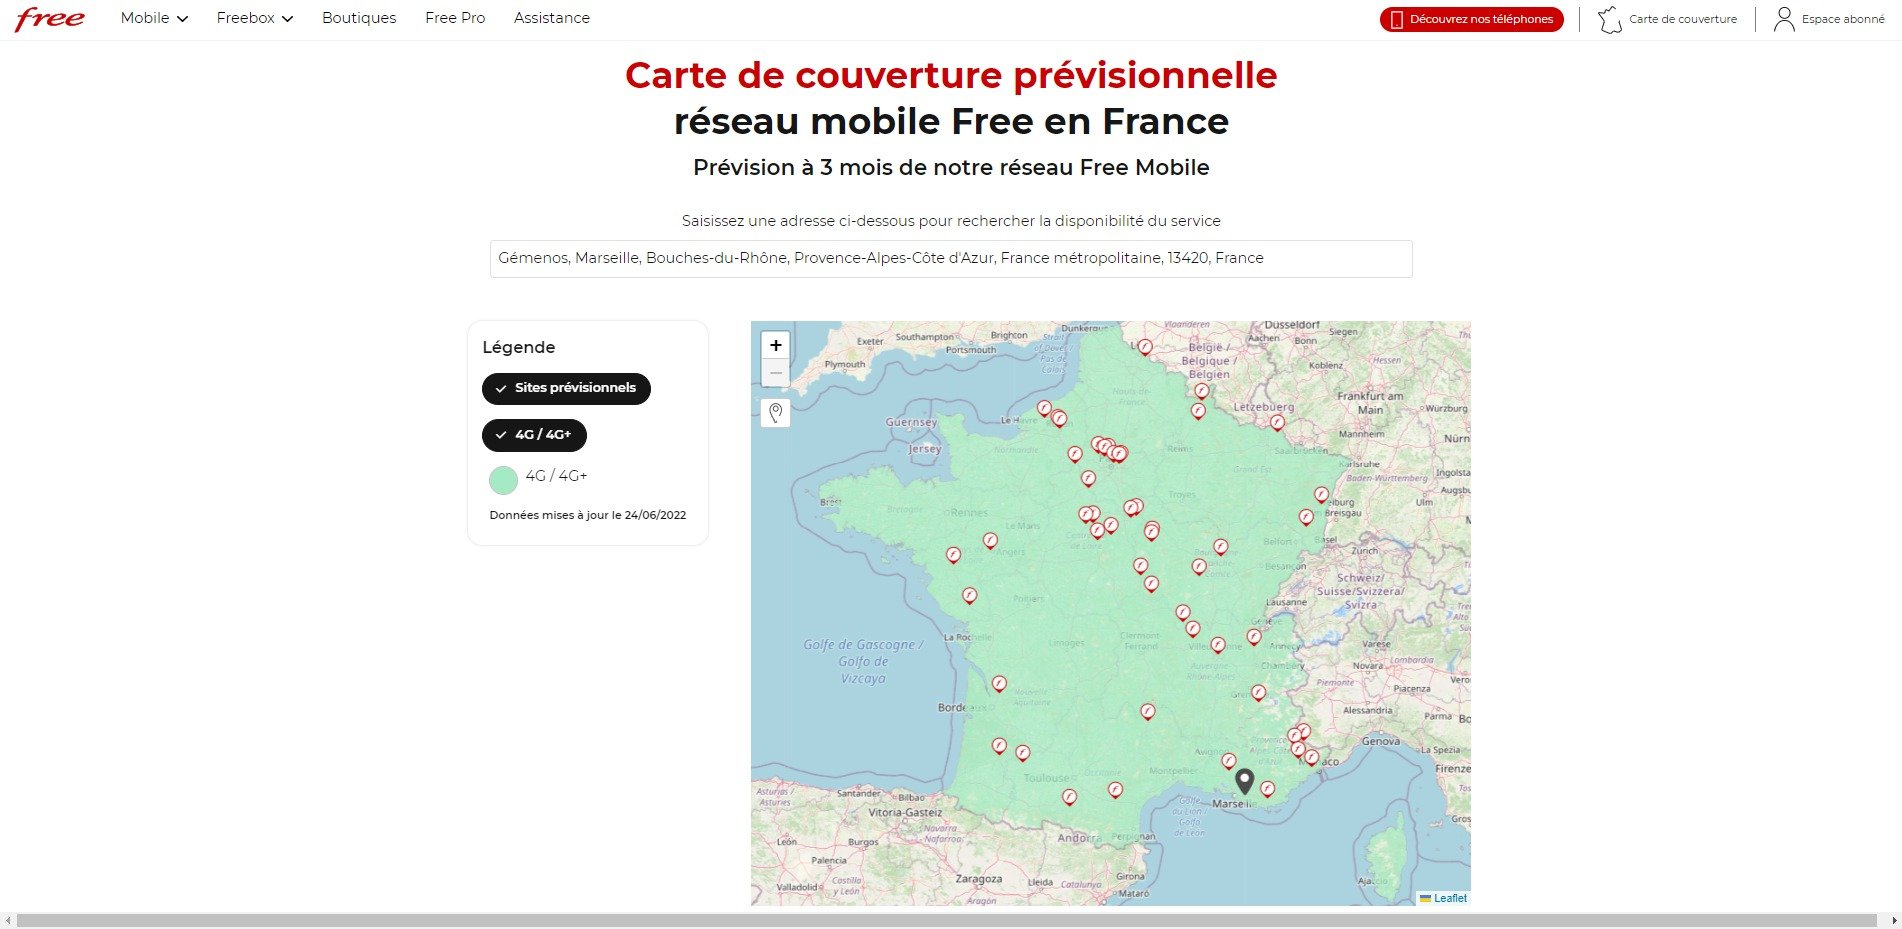Viewport: 1902px width, 929px height.
Task: Click the horizontal page scrollbar
Action: (947, 920)
